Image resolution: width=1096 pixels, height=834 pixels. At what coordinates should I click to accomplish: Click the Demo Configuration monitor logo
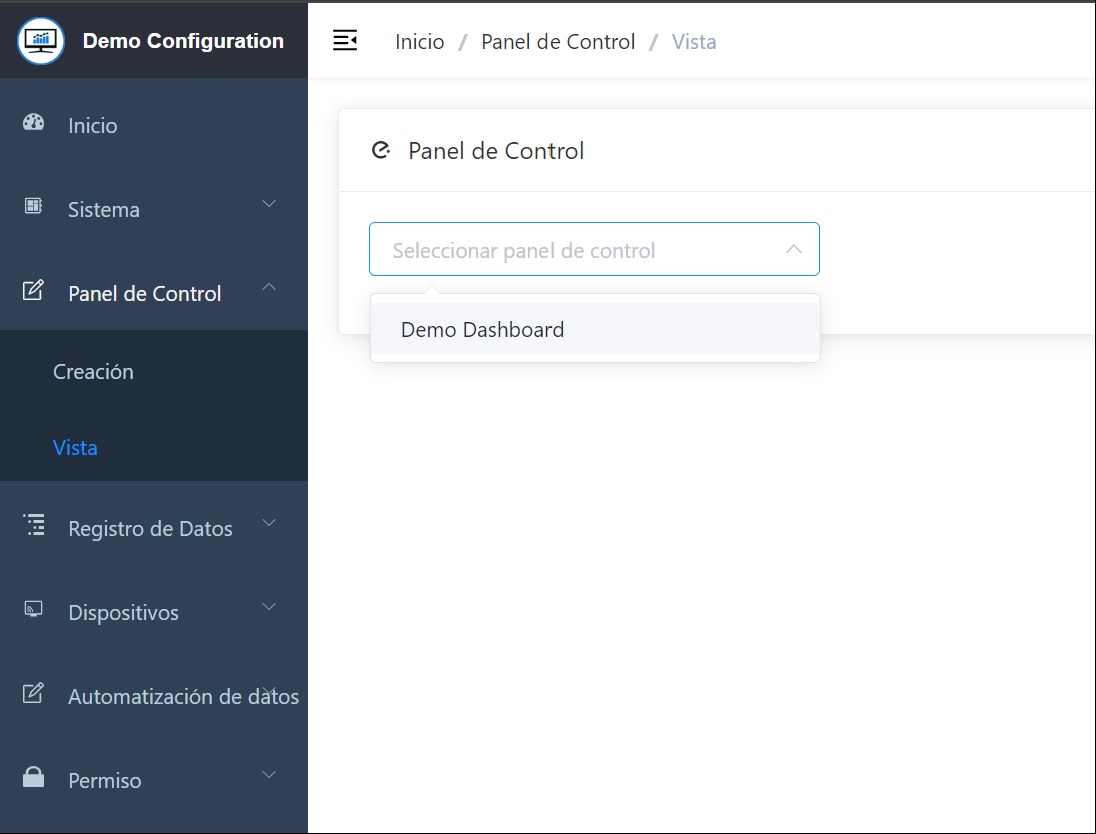click(41, 41)
